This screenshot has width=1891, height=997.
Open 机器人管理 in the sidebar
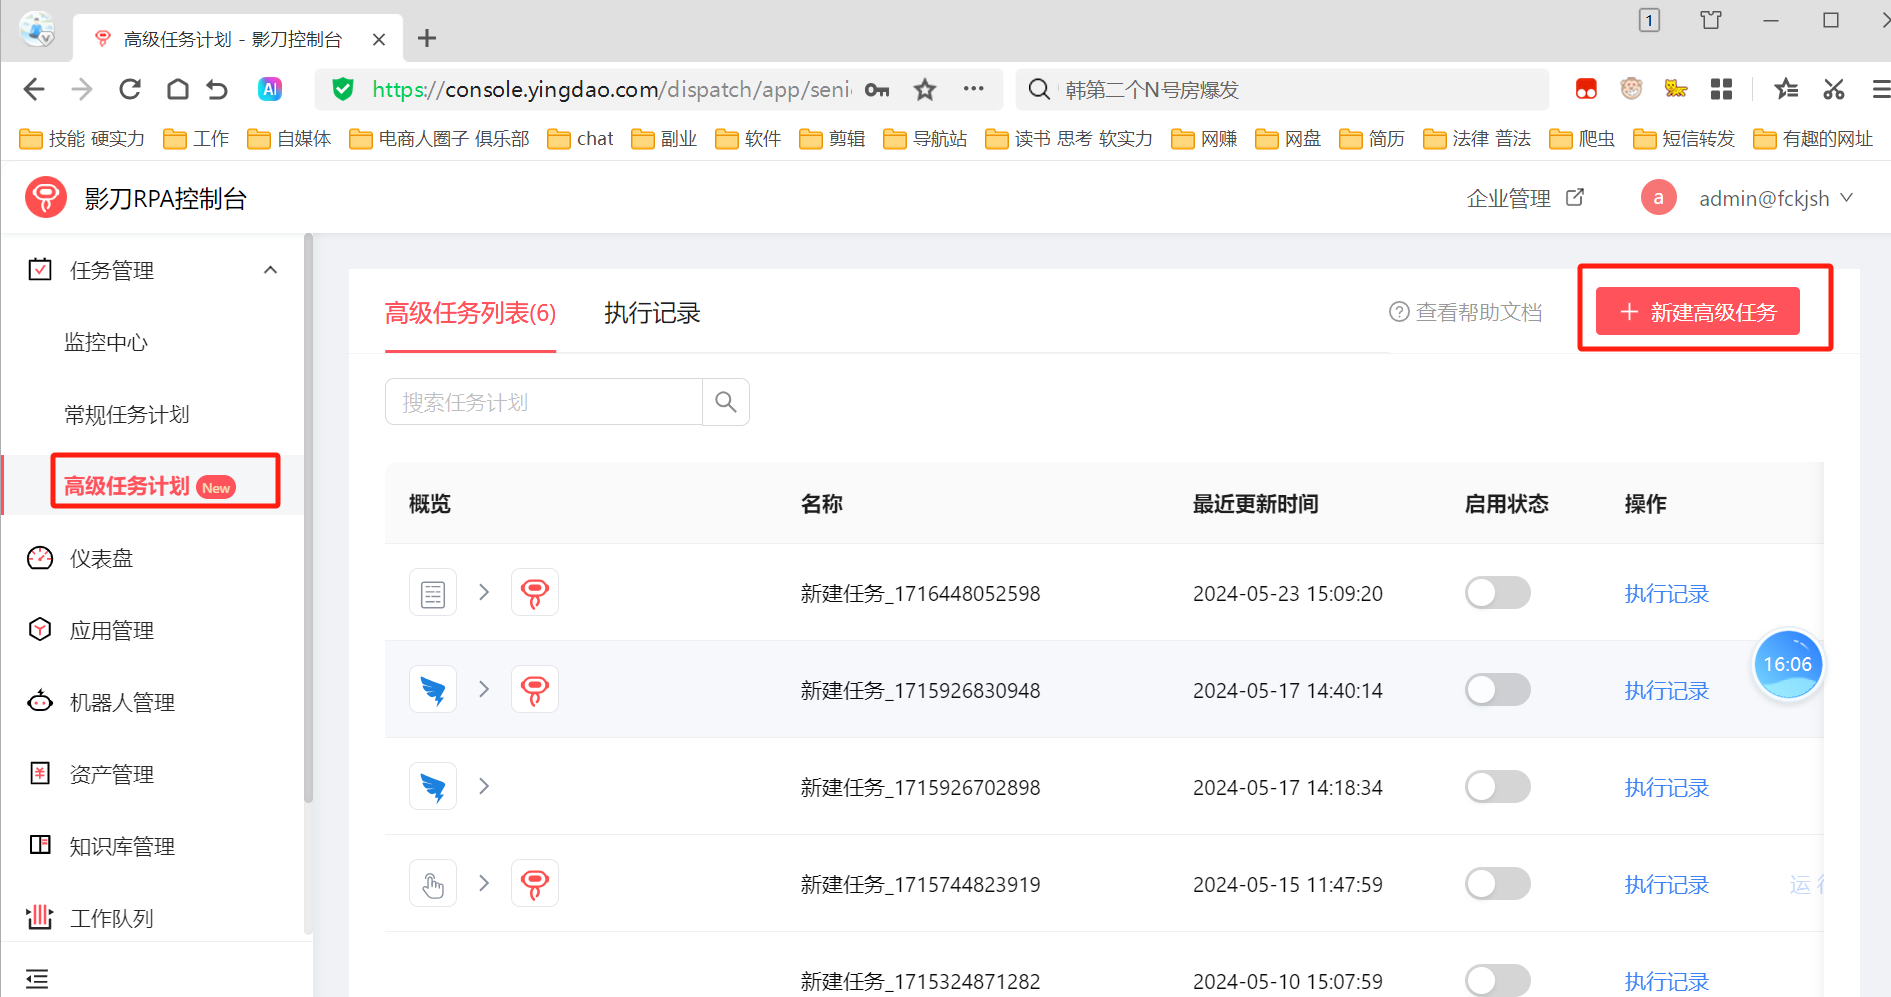pos(122,703)
